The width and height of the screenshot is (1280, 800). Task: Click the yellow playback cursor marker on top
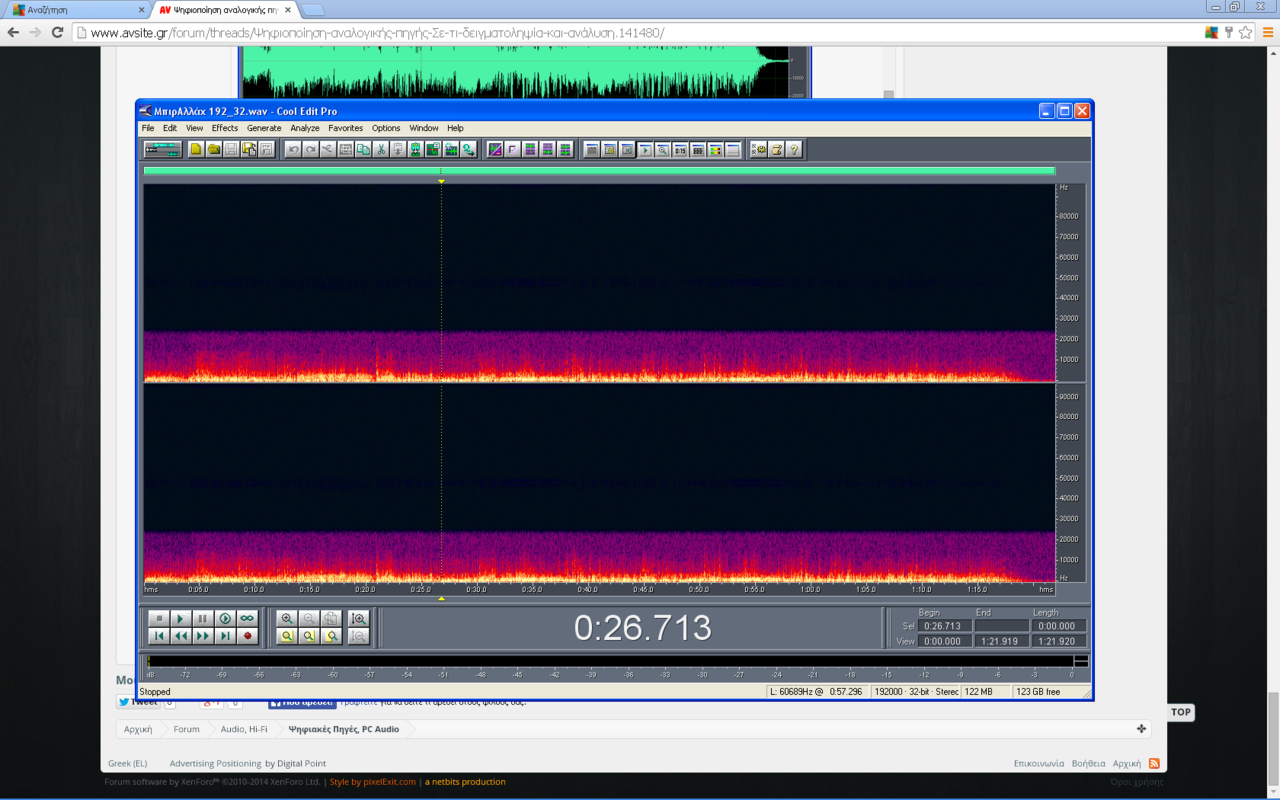[441, 181]
